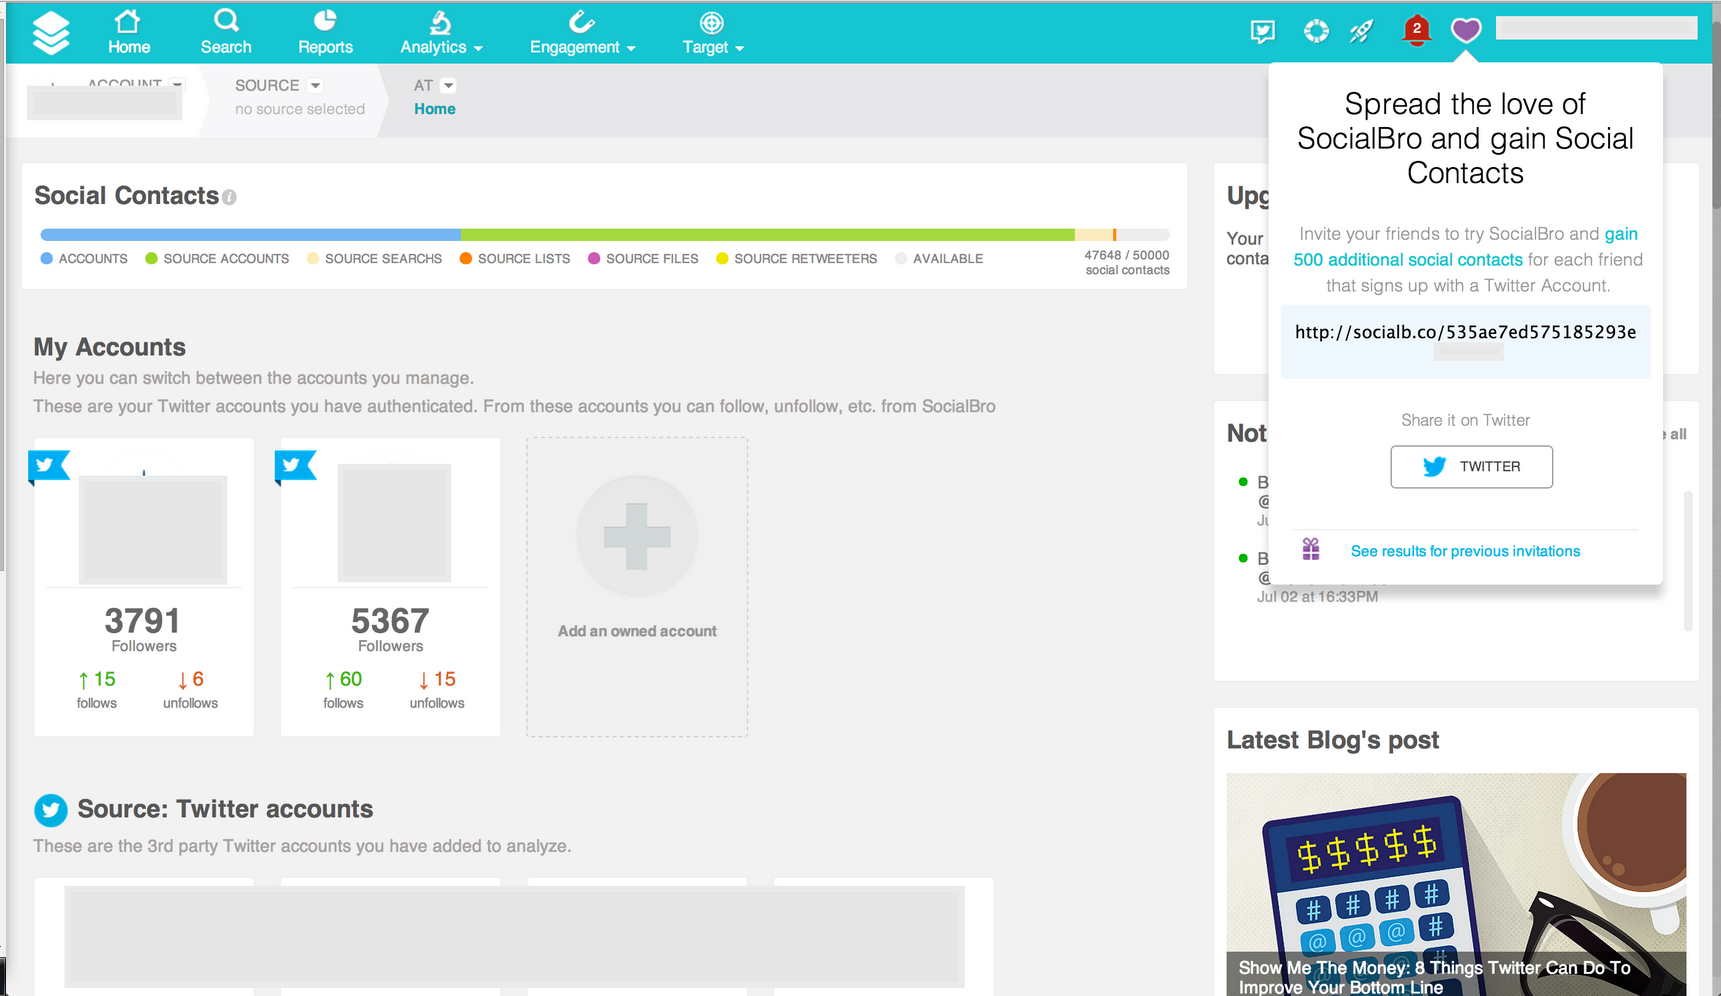This screenshot has width=1721, height=996.
Task: Click the 'Jul 02 at 16:33PM' notification
Action: point(1317,597)
